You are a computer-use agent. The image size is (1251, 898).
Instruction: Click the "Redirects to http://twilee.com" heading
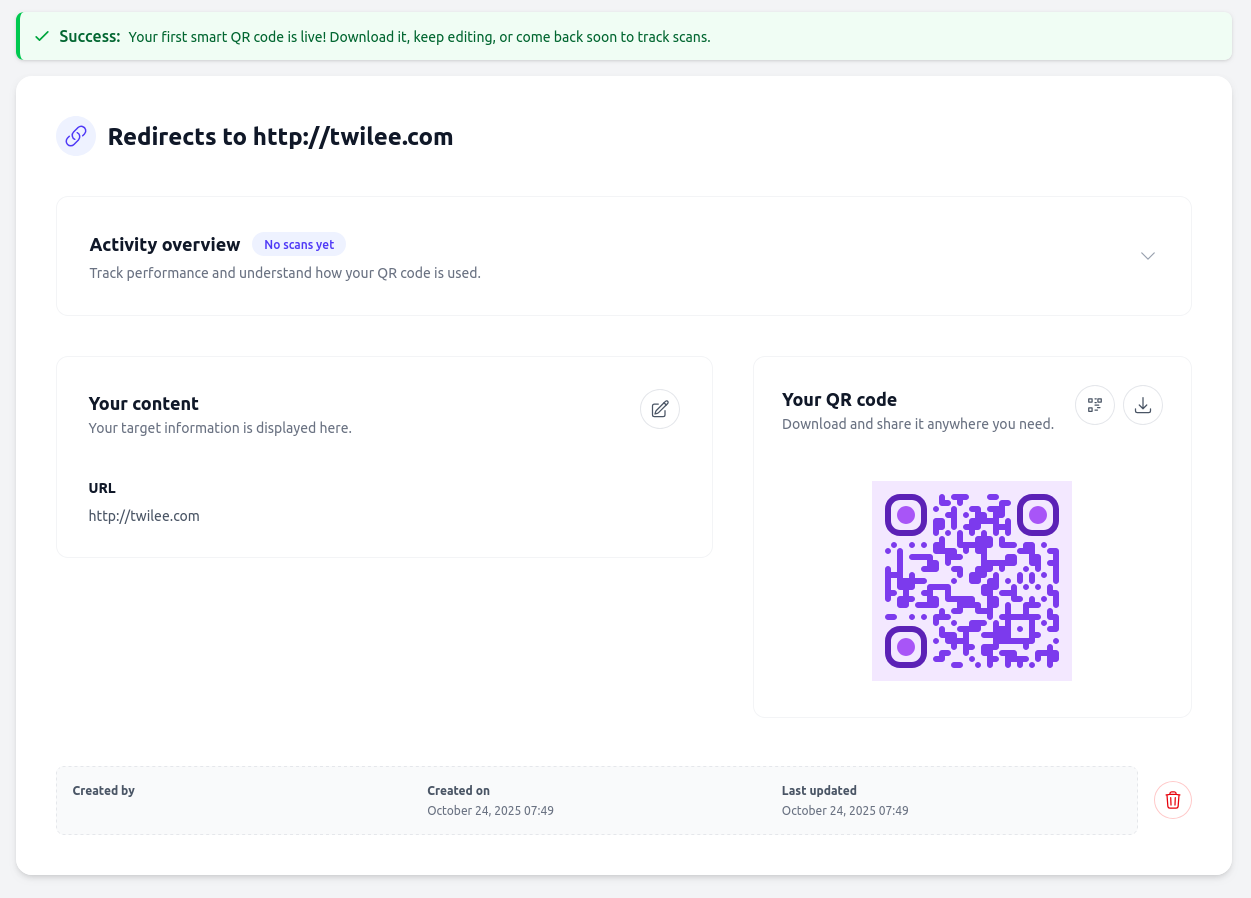(x=280, y=137)
